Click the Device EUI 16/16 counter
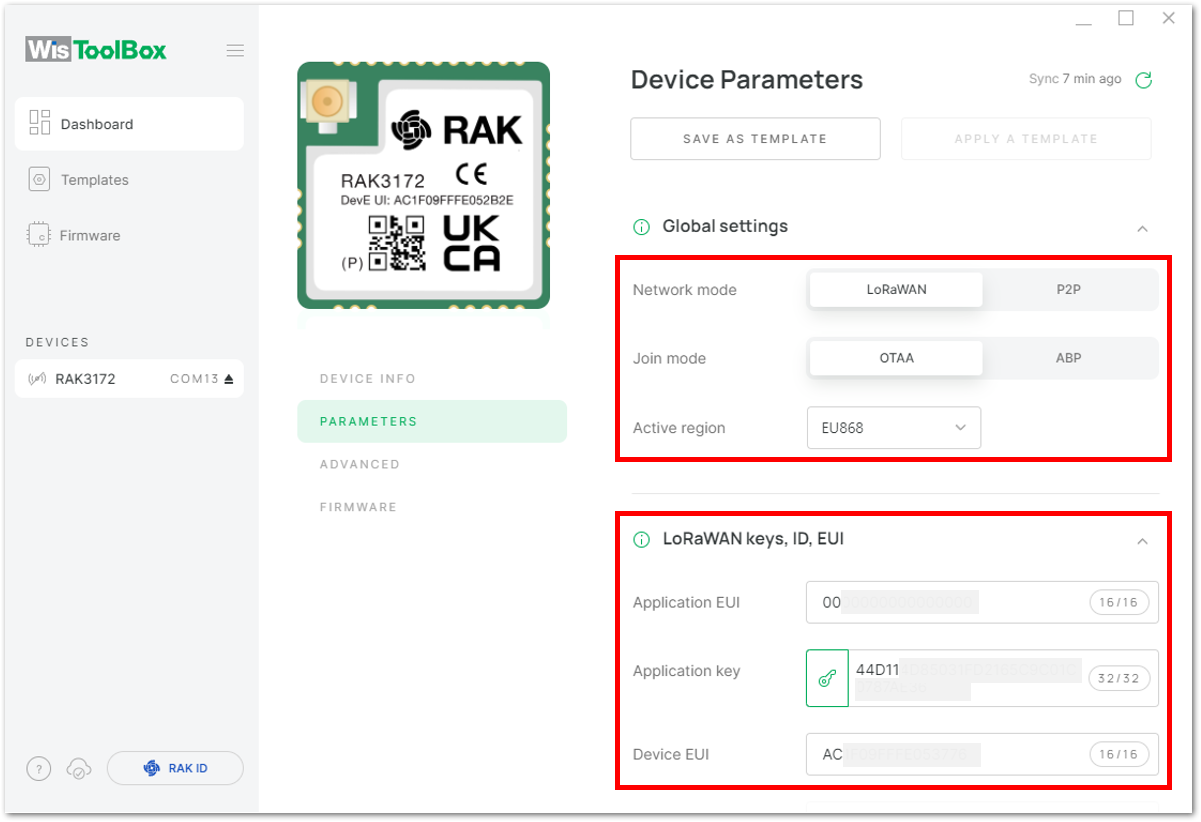The width and height of the screenshot is (1201, 822). tap(1119, 754)
